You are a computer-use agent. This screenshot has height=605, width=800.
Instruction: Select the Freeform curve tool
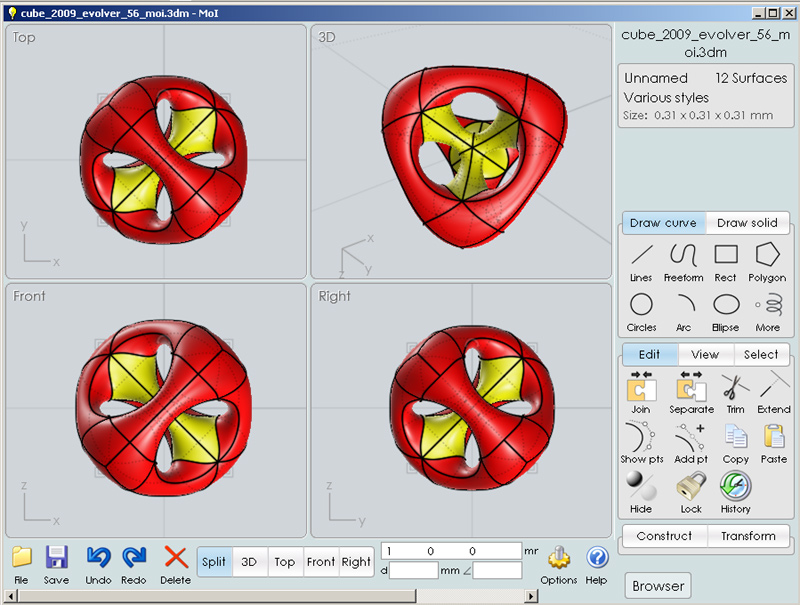pyautogui.click(x=683, y=263)
